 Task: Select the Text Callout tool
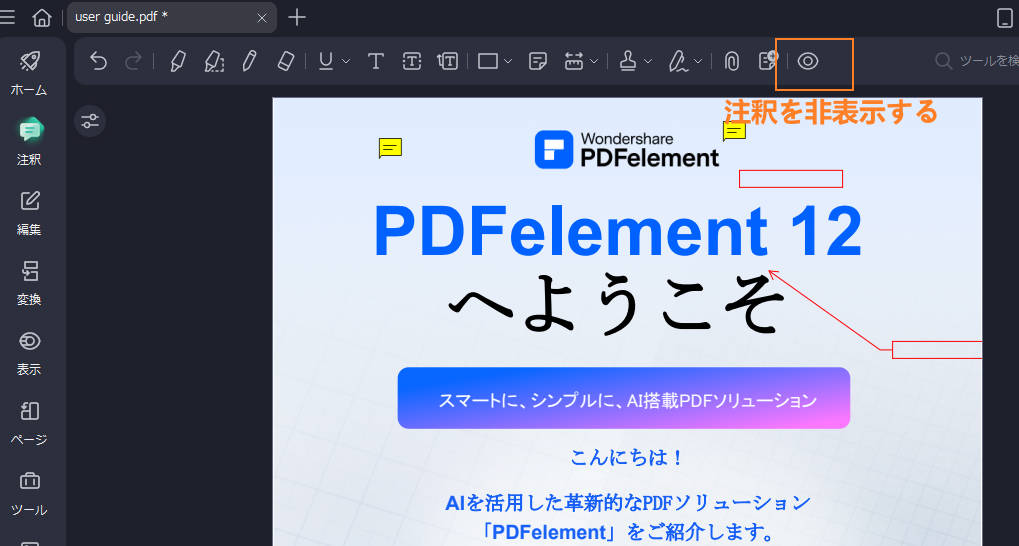tap(447, 61)
